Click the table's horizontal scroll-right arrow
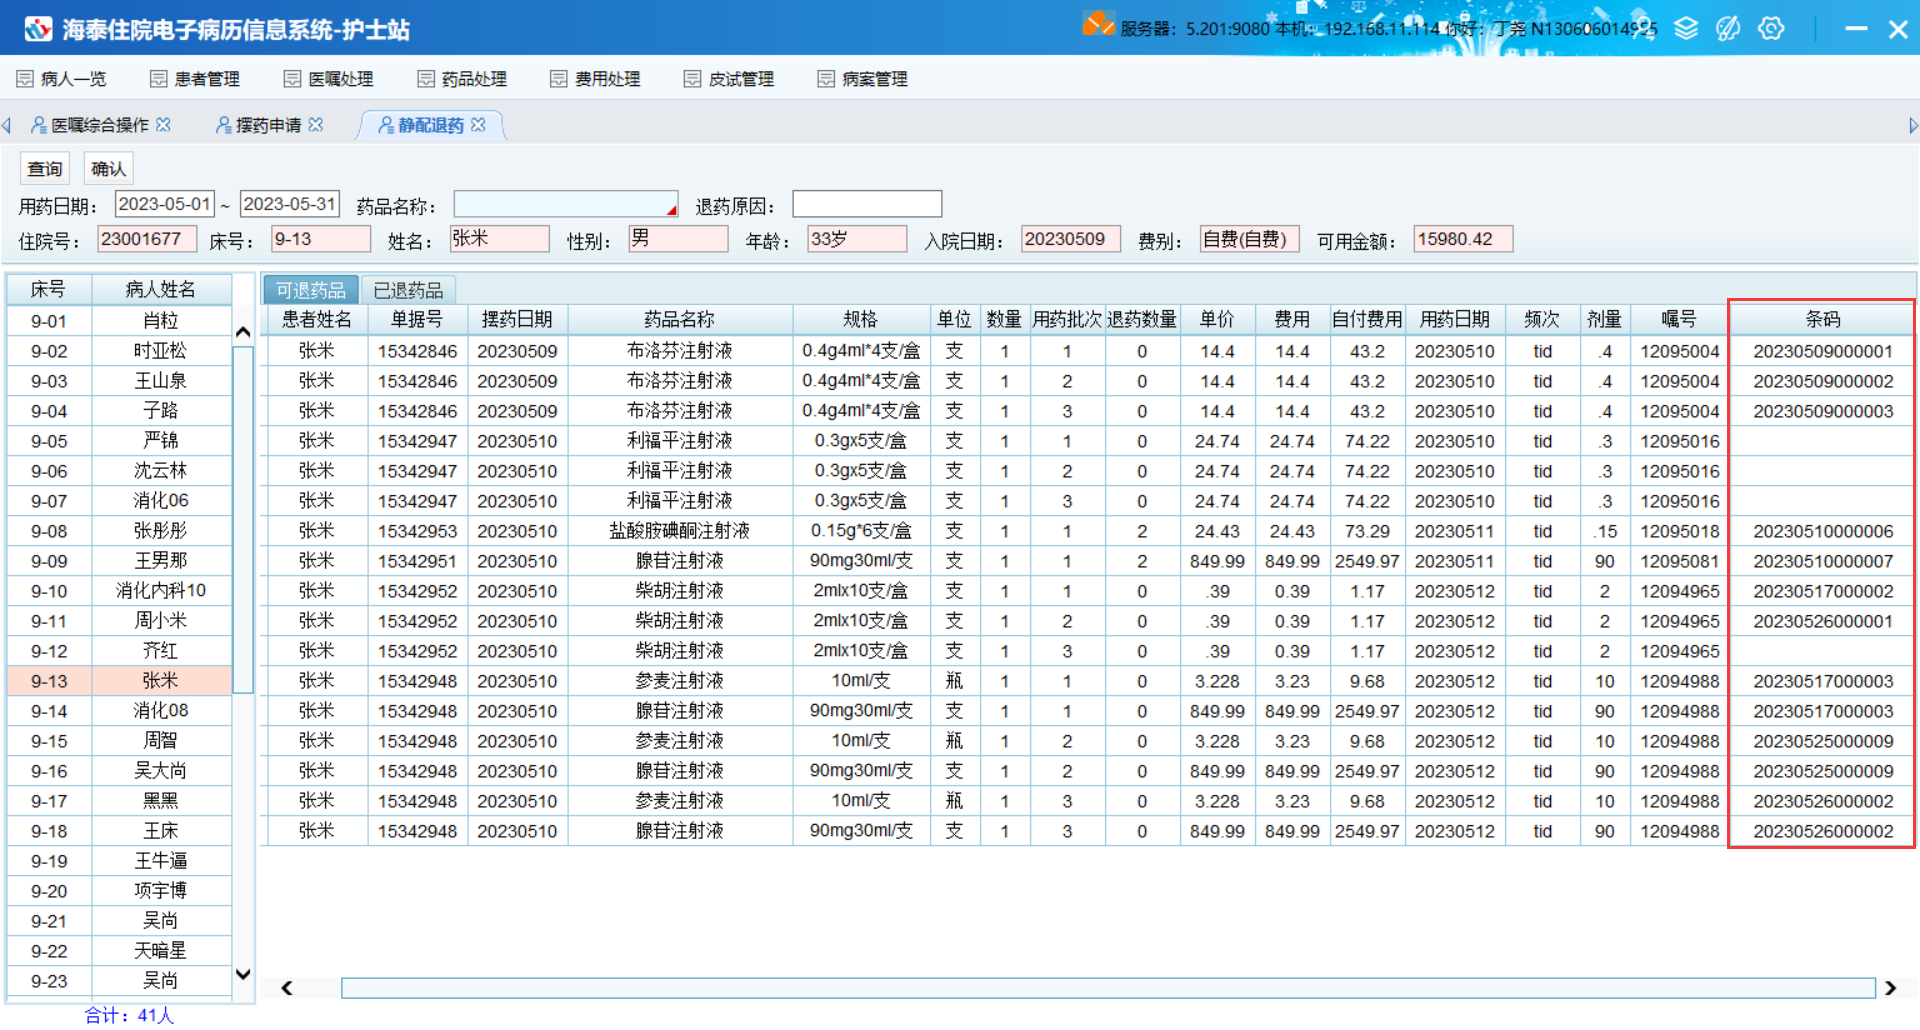The image size is (1920, 1030). pos(1890,988)
